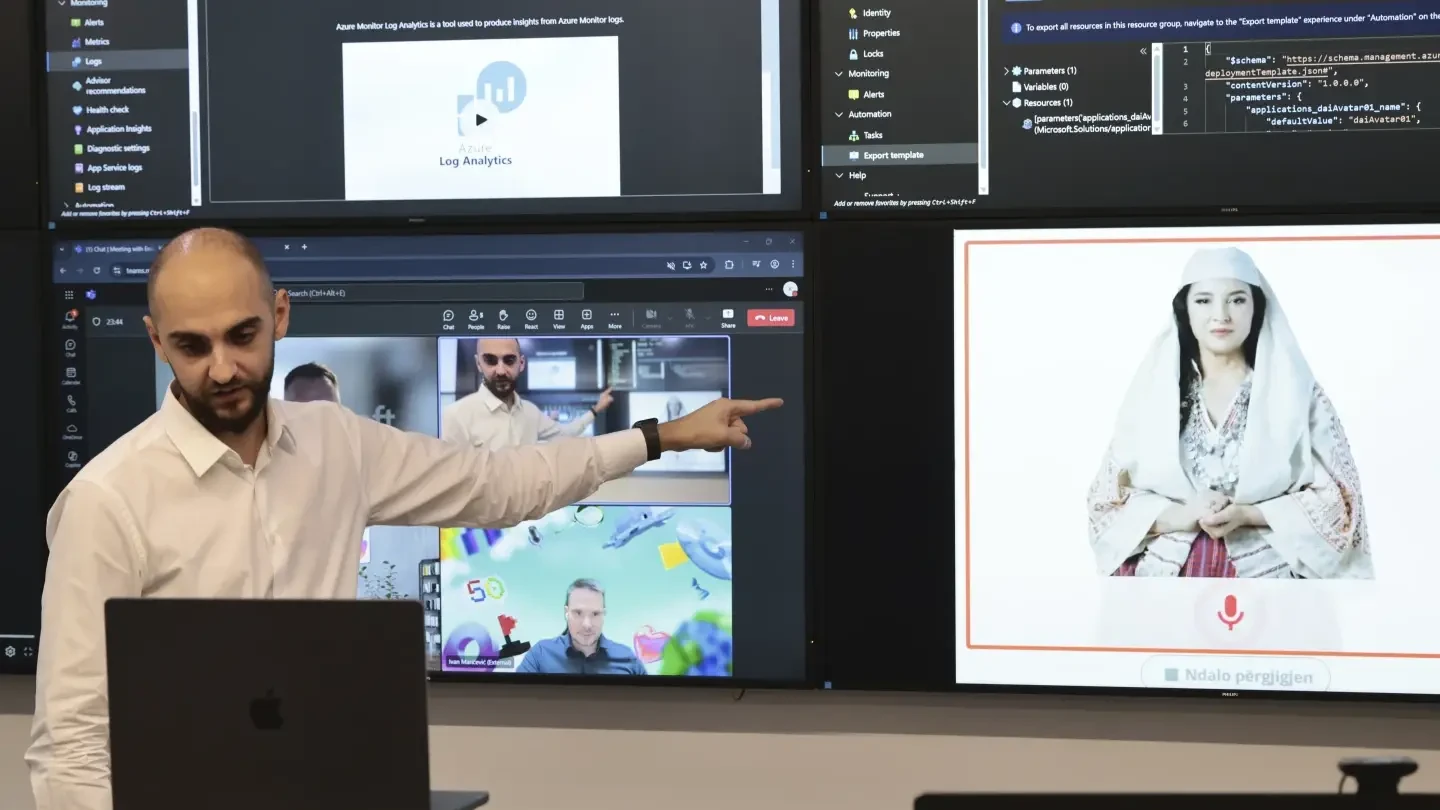Toggle the Camera in Teams meeting
This screenshot has height=810, width=1440.
coord(651,318)
